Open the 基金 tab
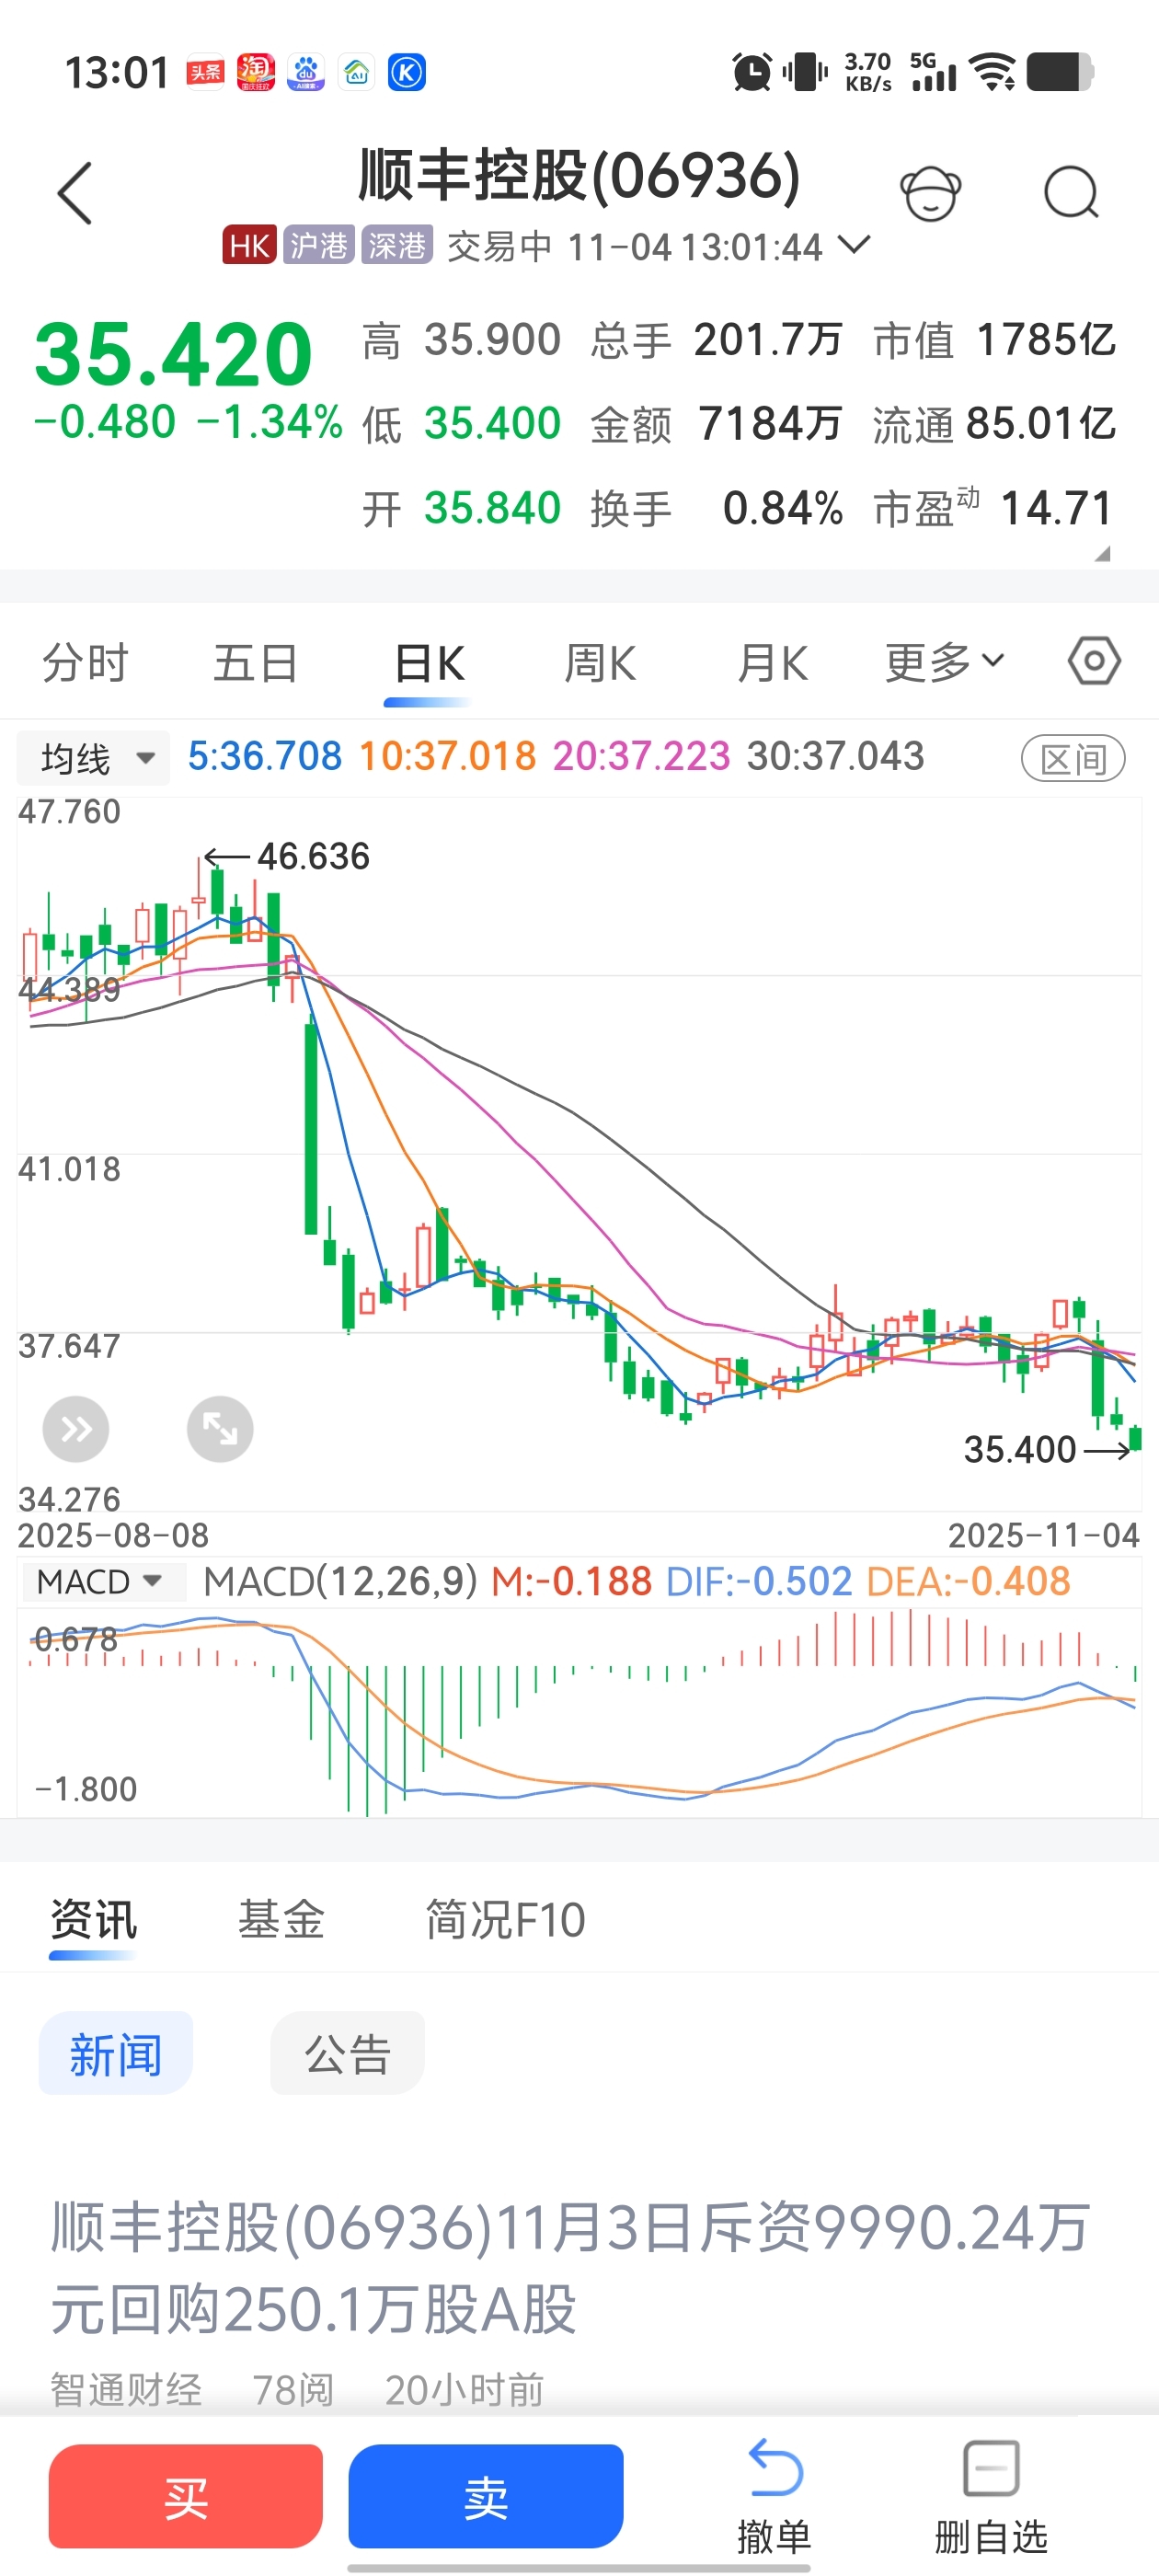1159x2576 pixels. coord(281,1920)
